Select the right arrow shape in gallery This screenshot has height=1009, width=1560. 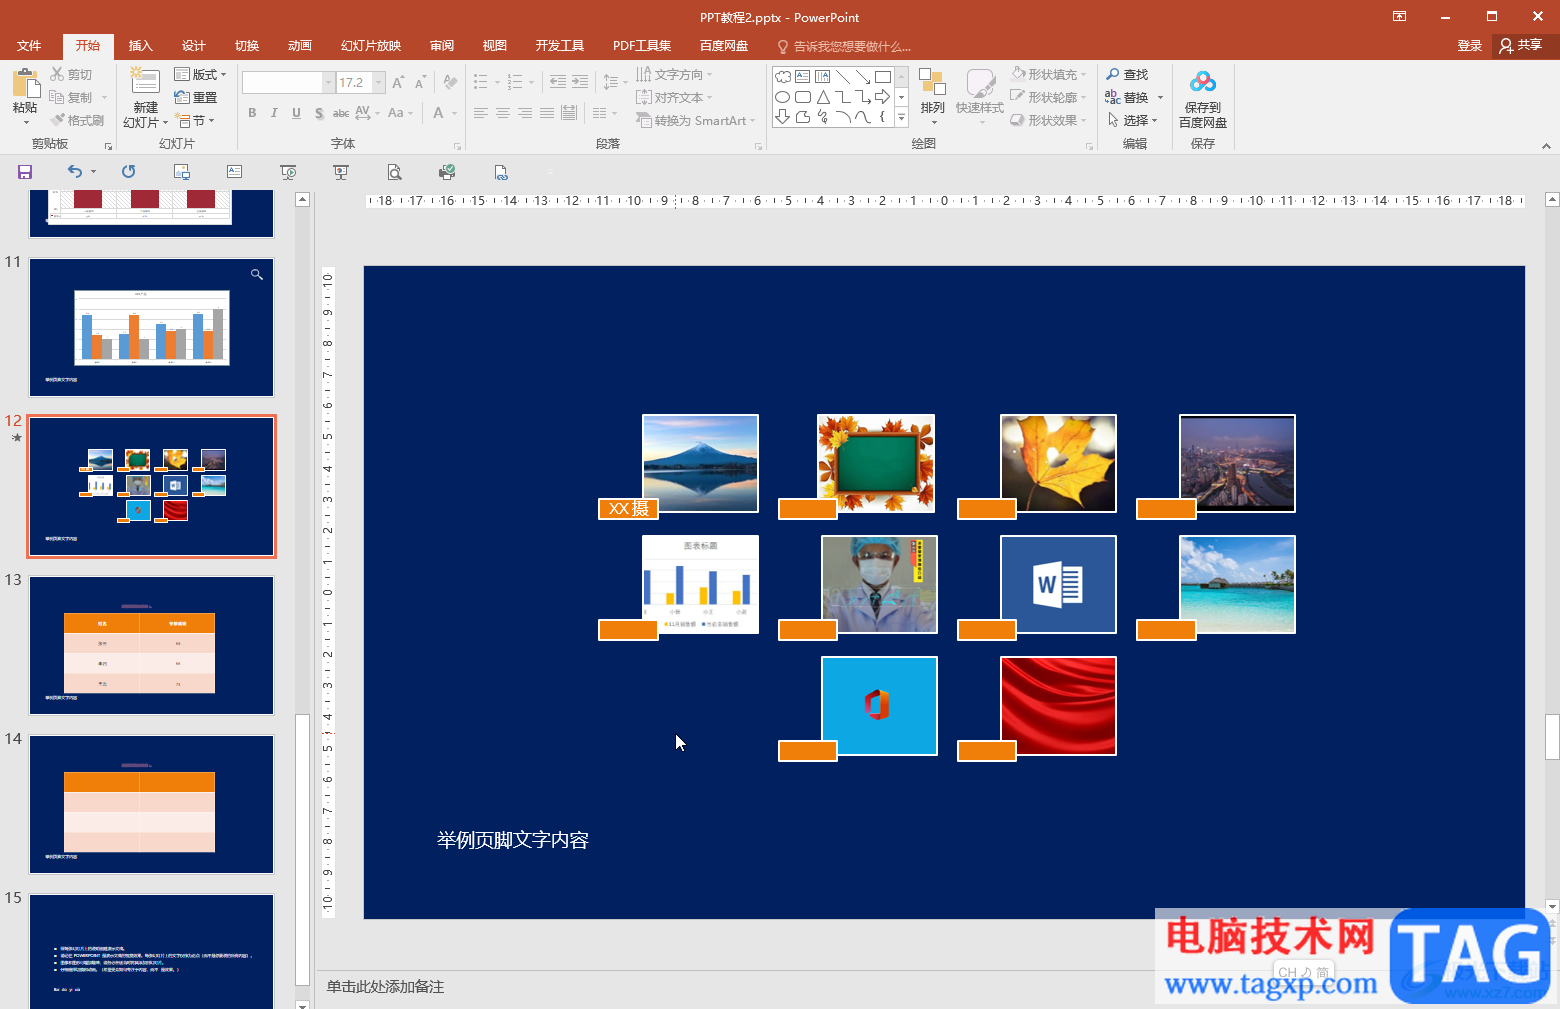pos(882,97)
